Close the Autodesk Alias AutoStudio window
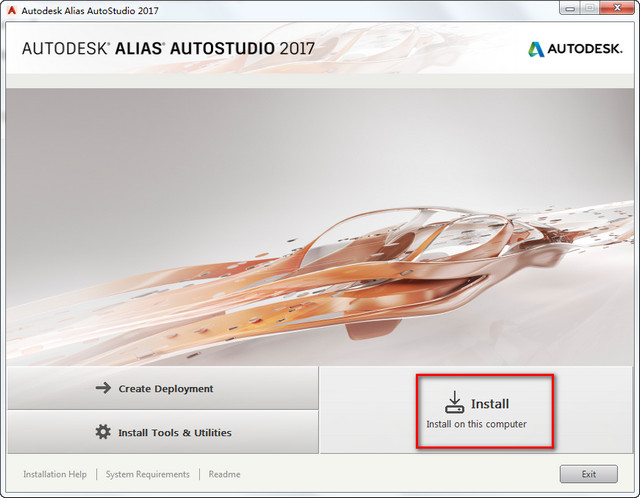 click(617, 8)
